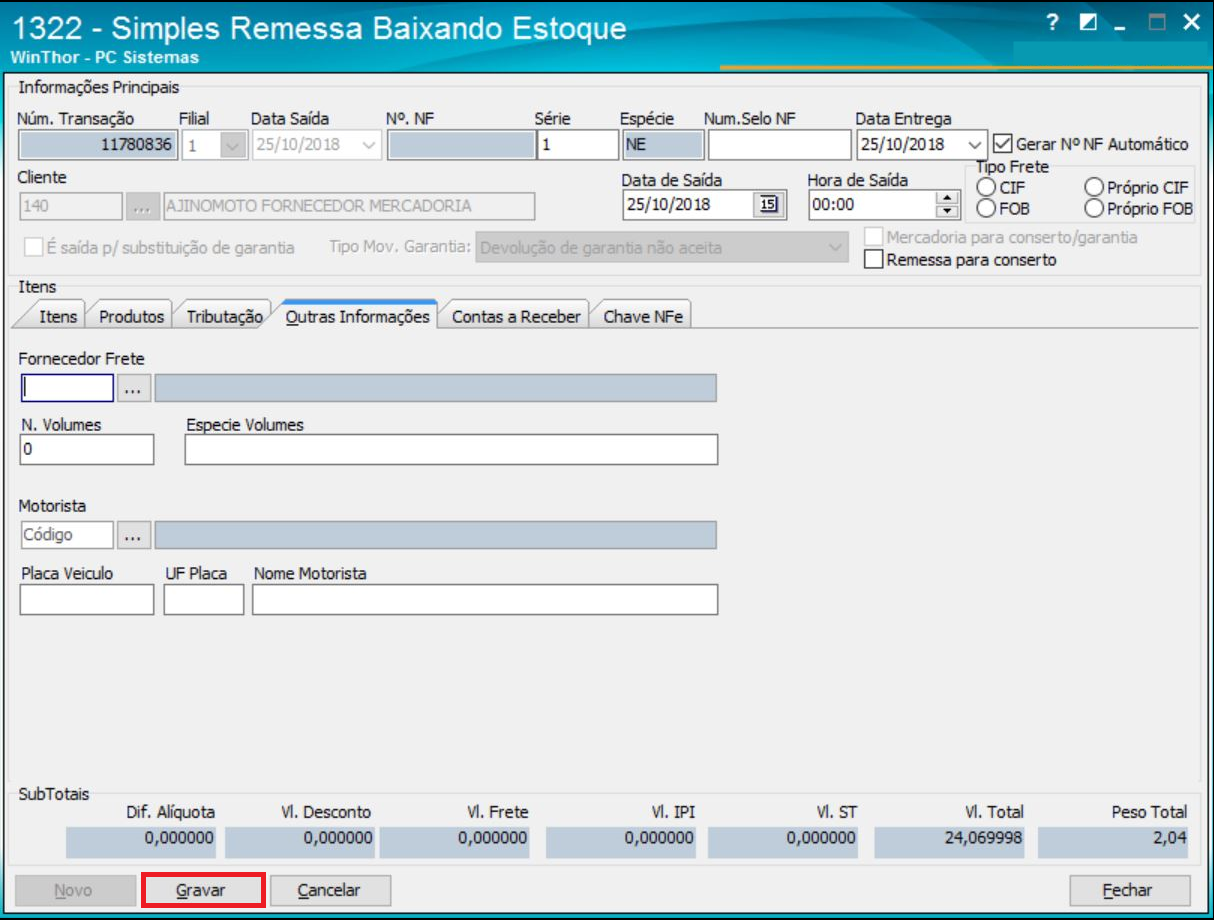Screen dimensions: 1214x920
Task: Expand the Data Saída dropdown
Action: coord(369,145)
